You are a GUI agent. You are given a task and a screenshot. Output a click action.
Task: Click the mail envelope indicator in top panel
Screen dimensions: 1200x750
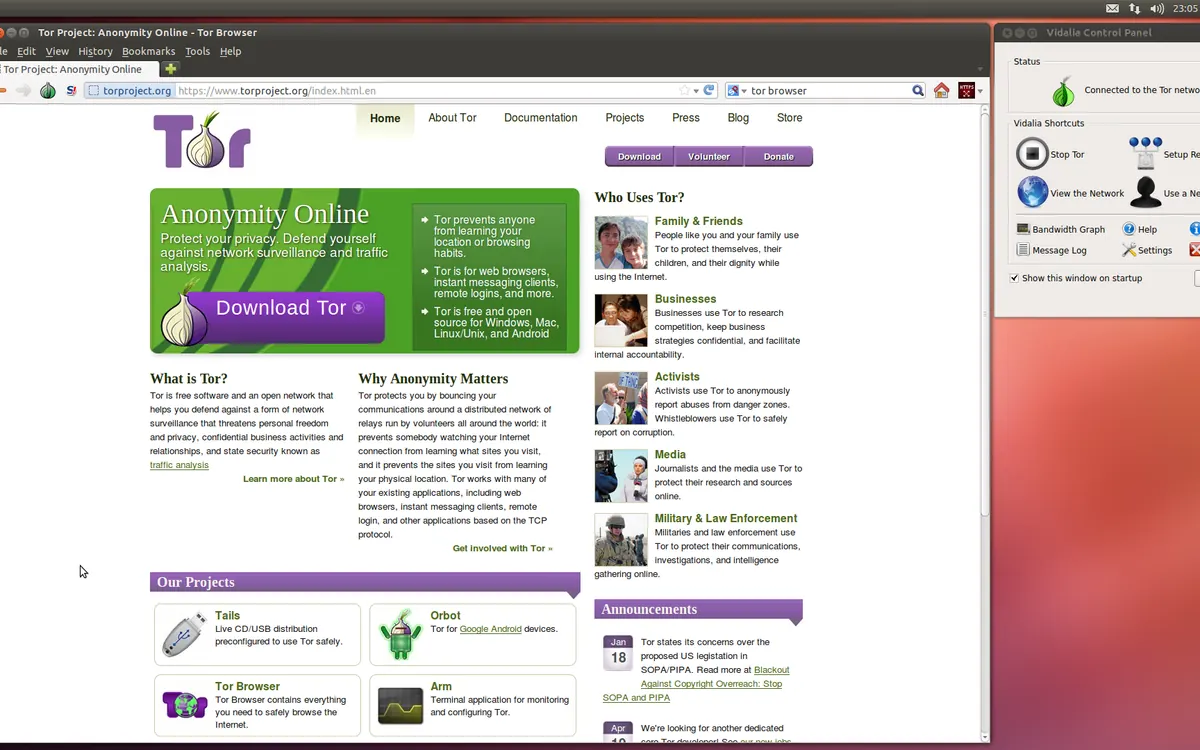(1113, 8)
